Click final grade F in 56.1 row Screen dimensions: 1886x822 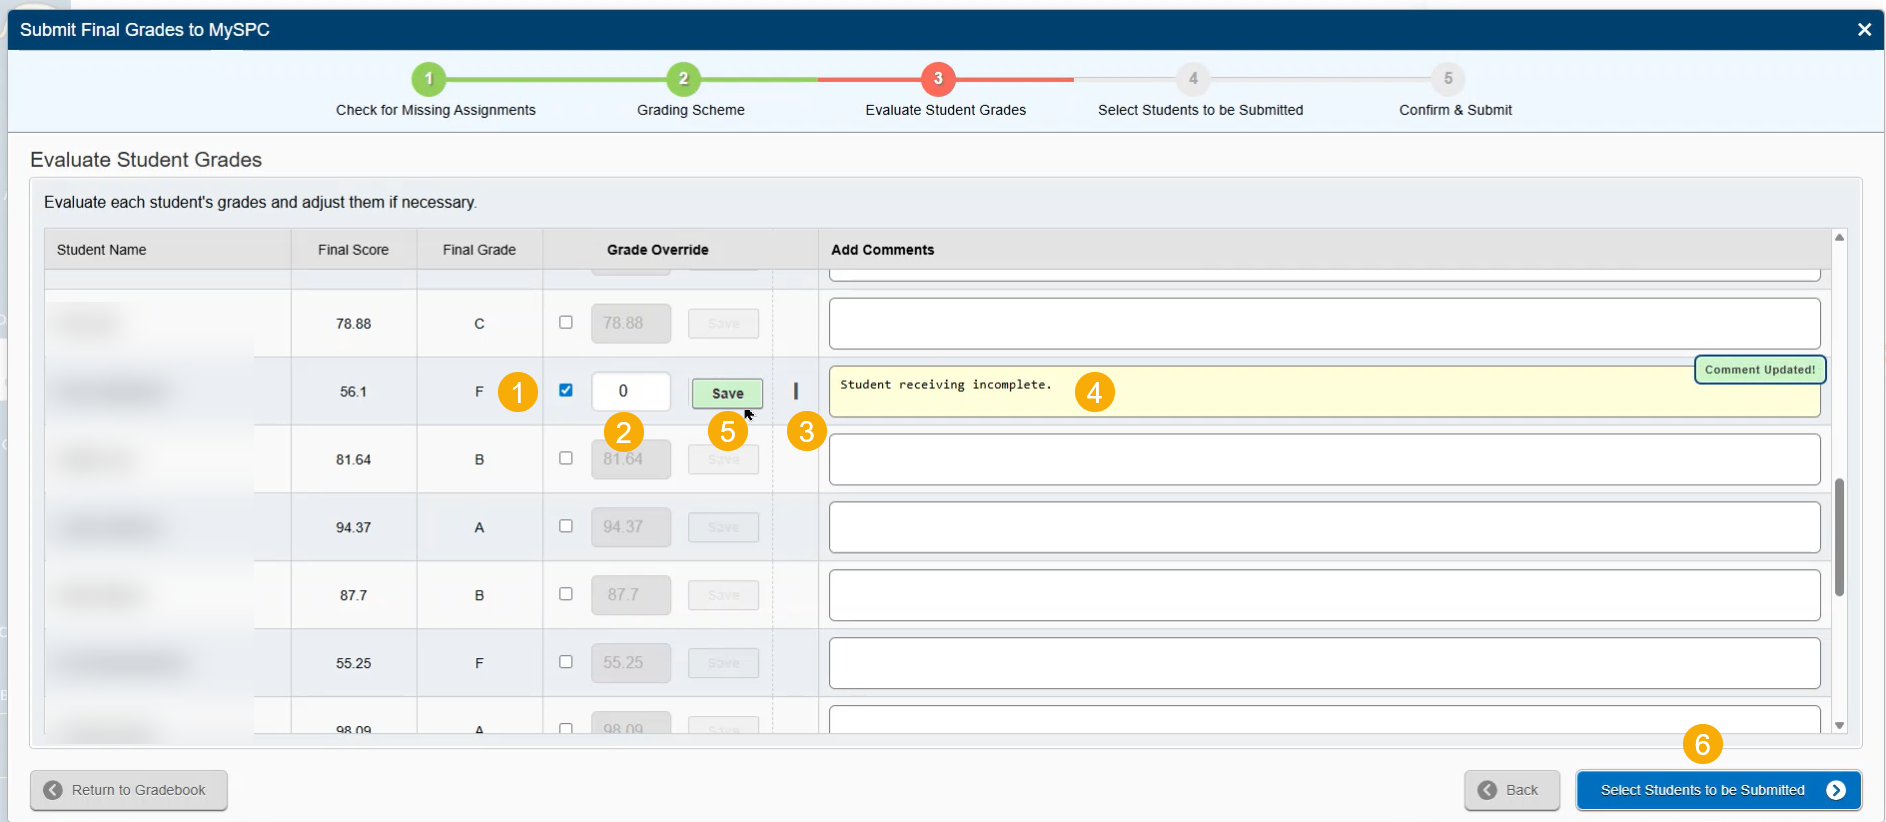(x=479, y=392)
